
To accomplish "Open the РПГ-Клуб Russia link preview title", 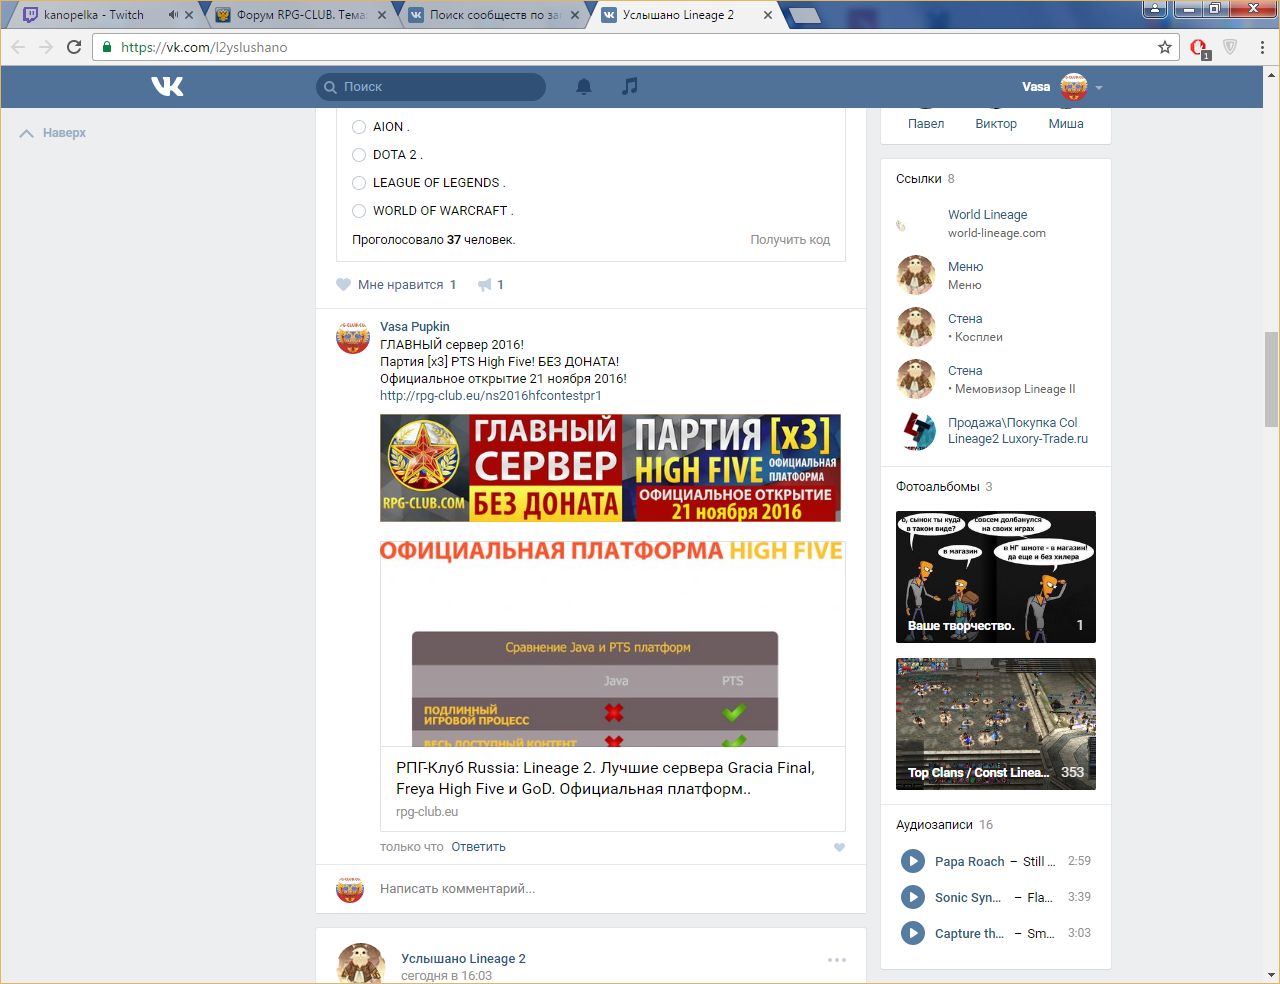I will (x=605, y=778).
